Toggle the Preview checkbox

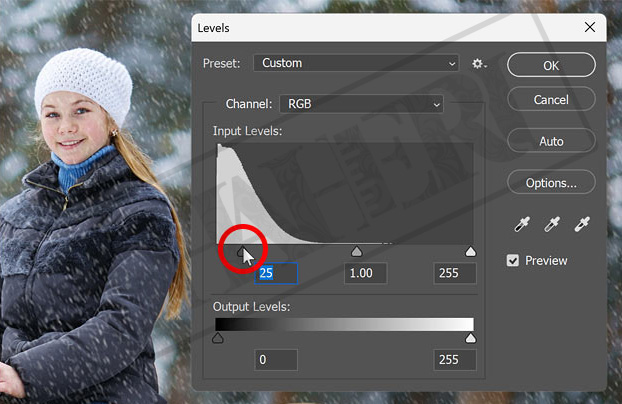tap(514, 261)
